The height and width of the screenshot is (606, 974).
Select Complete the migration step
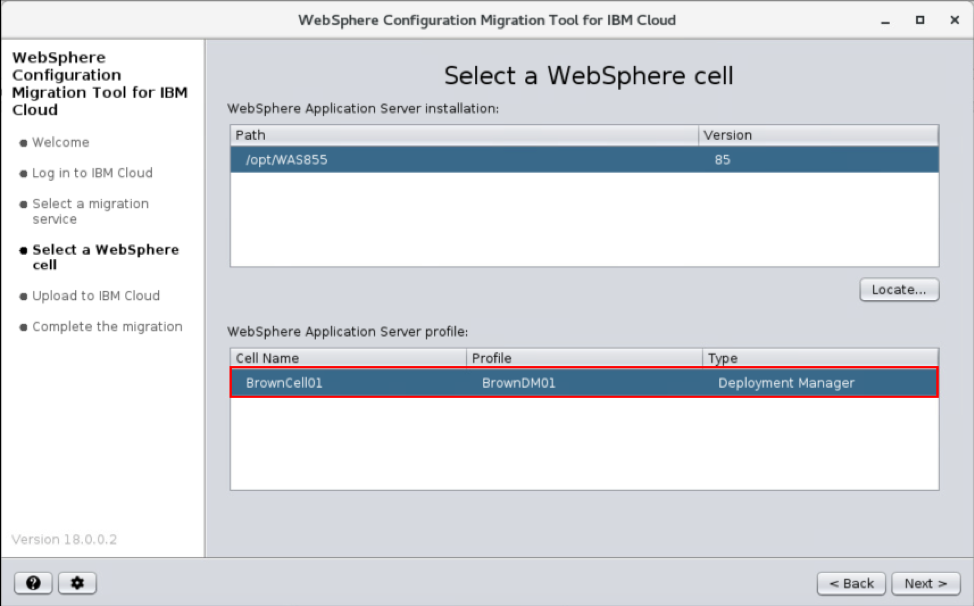[x=107, y=327]
